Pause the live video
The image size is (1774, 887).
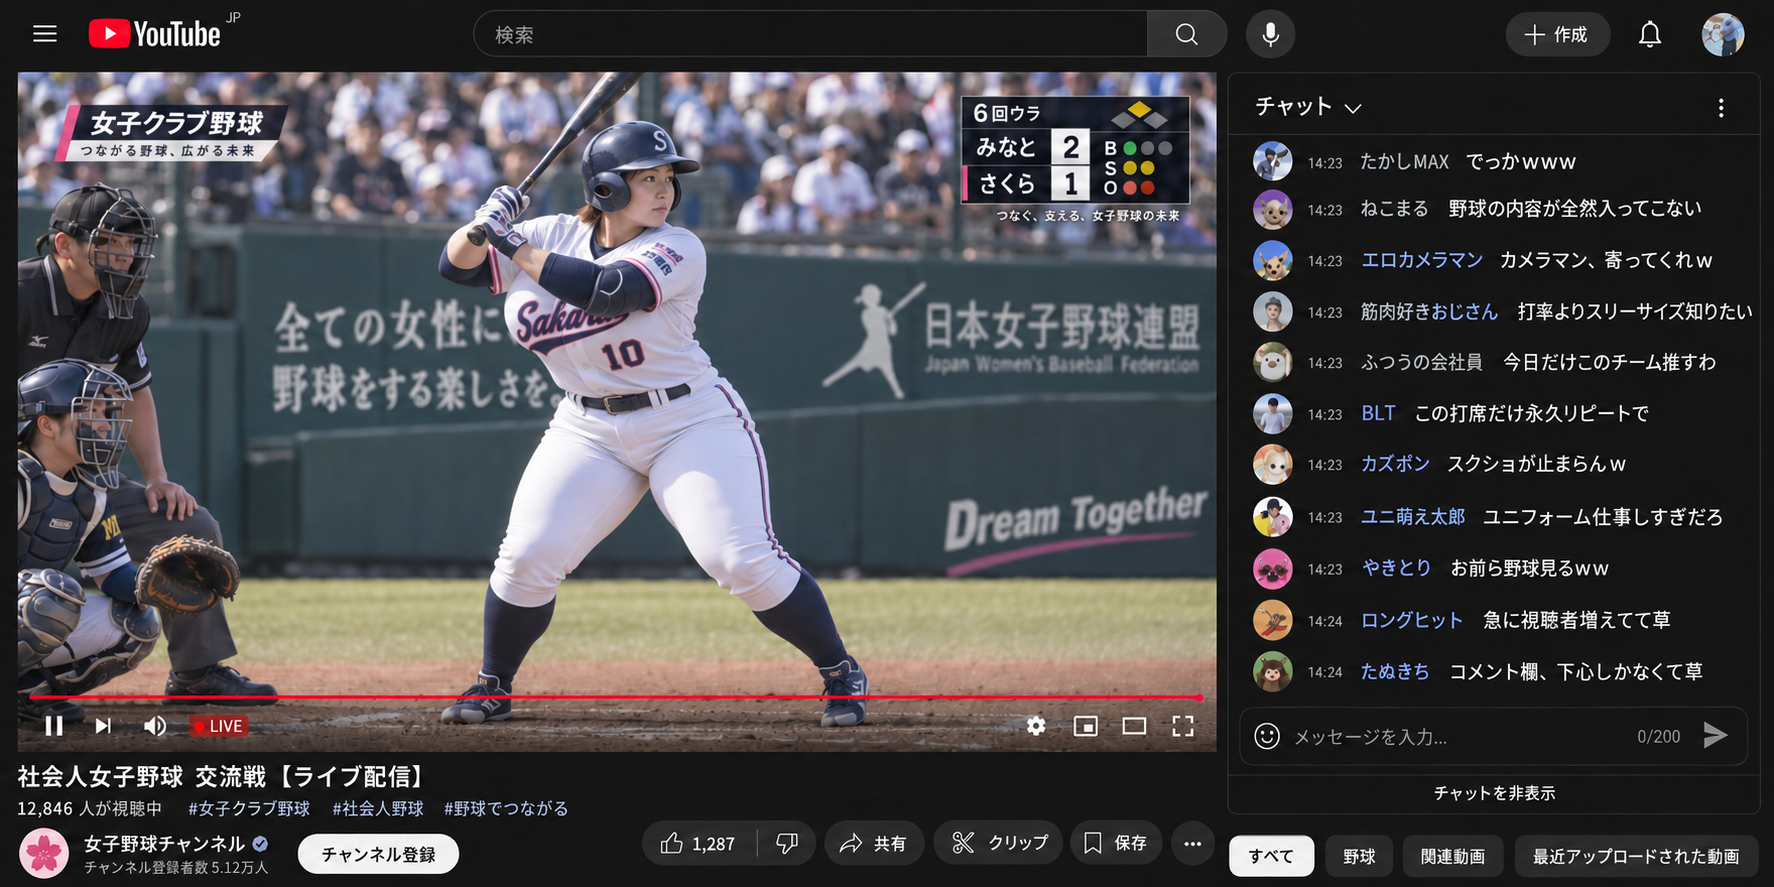click(x=54, y=726)
